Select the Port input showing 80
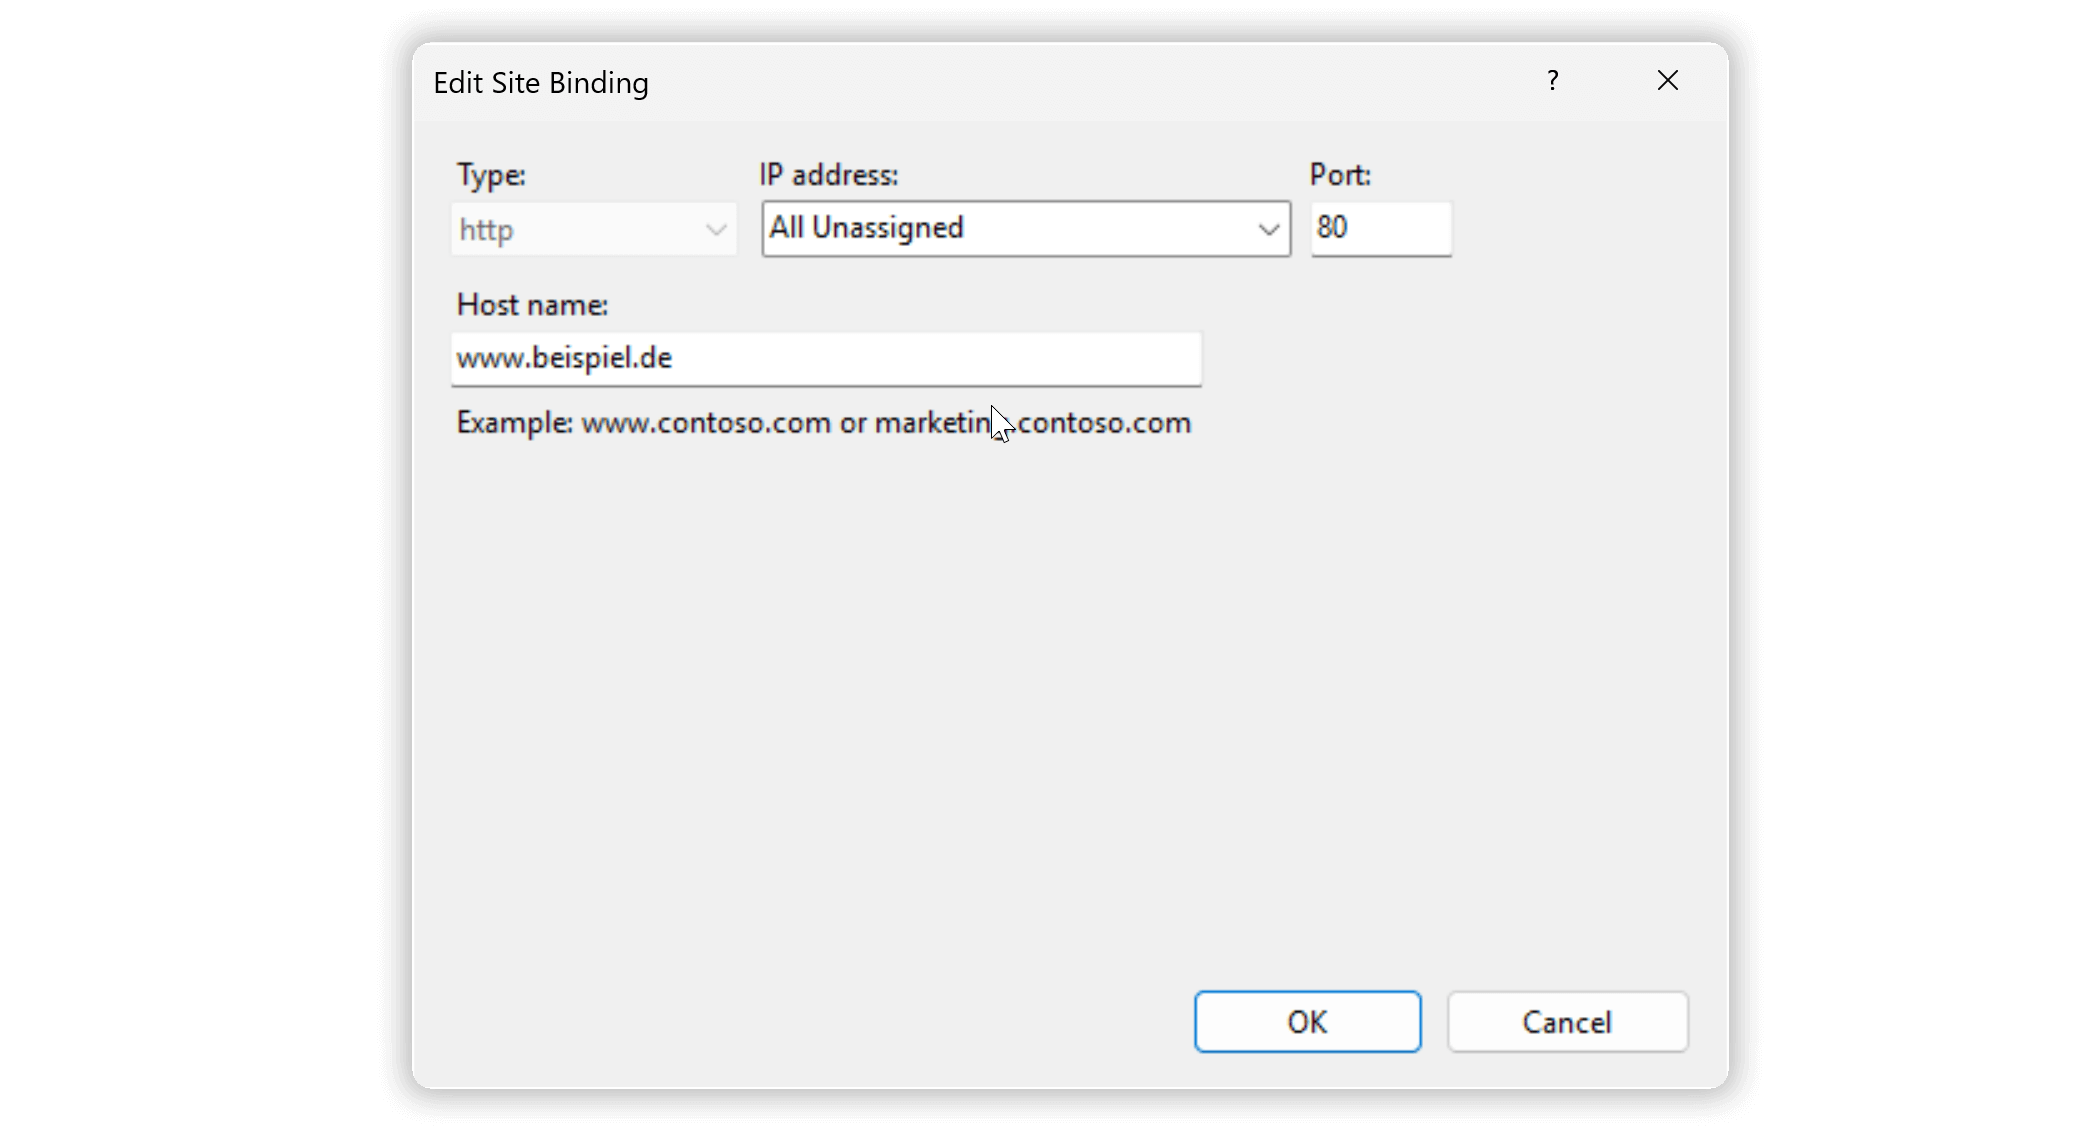 [1381, 229]
